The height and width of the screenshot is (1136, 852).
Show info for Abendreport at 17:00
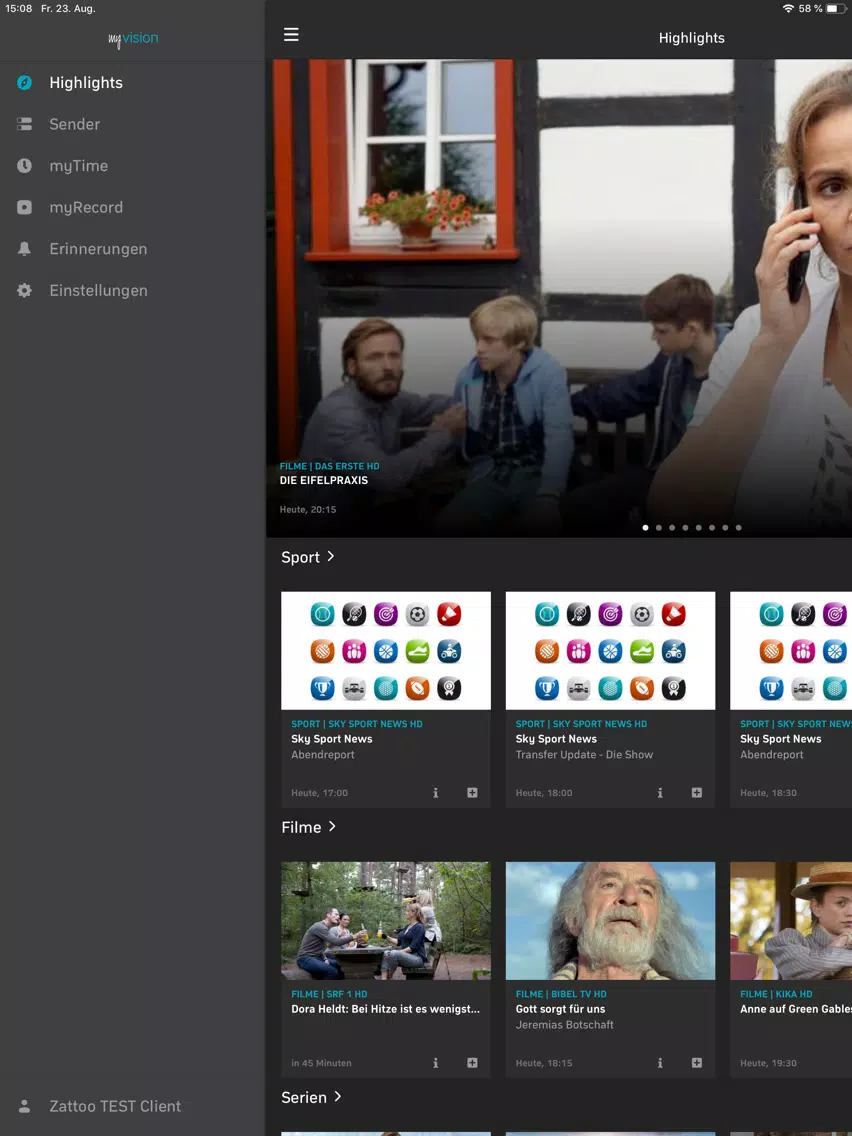(x=435, y=793)
